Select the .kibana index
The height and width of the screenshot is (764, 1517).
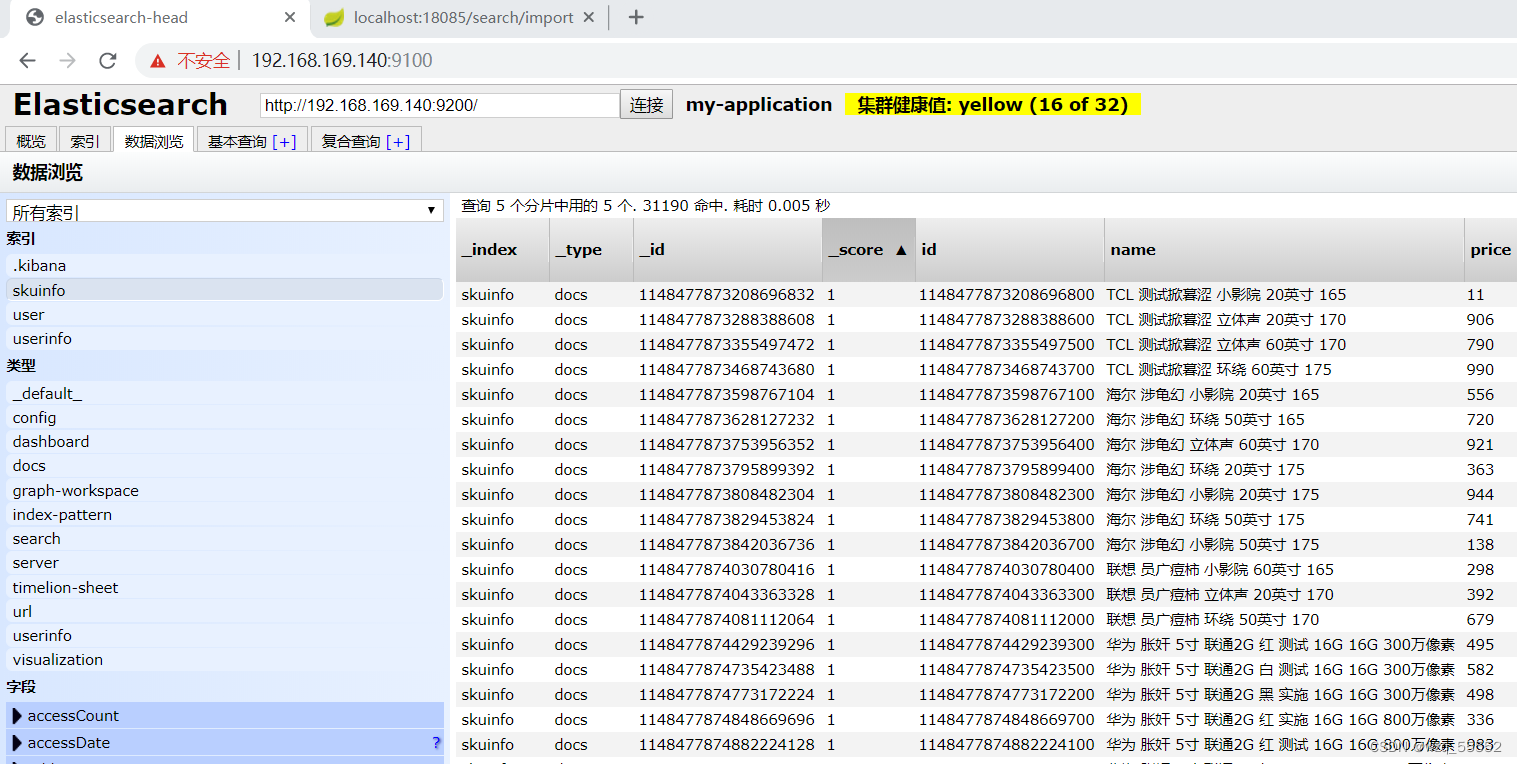pyautogui.click(x=225, y=266)
